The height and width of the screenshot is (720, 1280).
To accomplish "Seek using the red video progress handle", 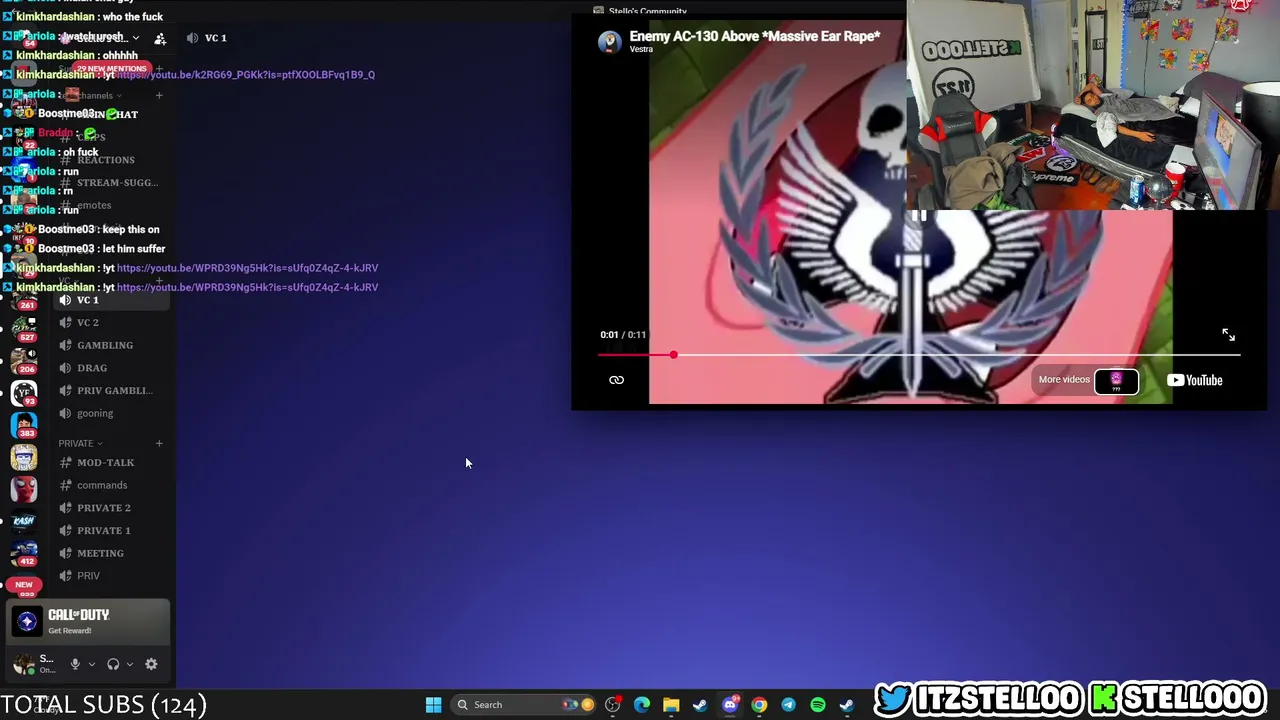I will 674,355.
